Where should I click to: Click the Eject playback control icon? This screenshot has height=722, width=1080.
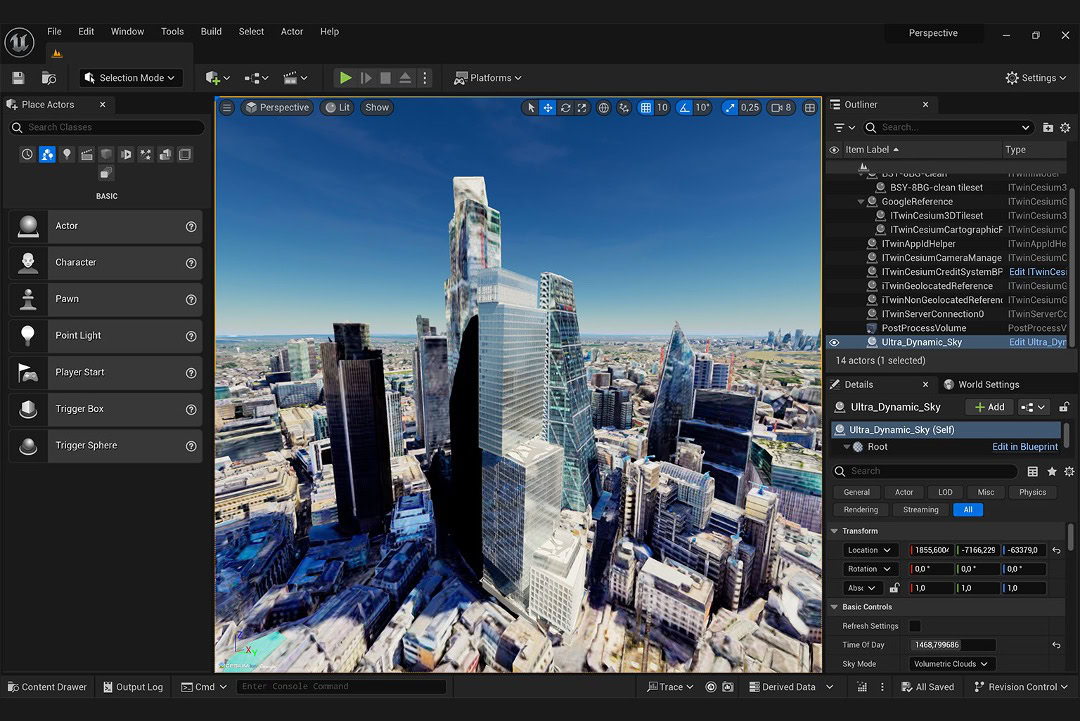coord(405,78)
